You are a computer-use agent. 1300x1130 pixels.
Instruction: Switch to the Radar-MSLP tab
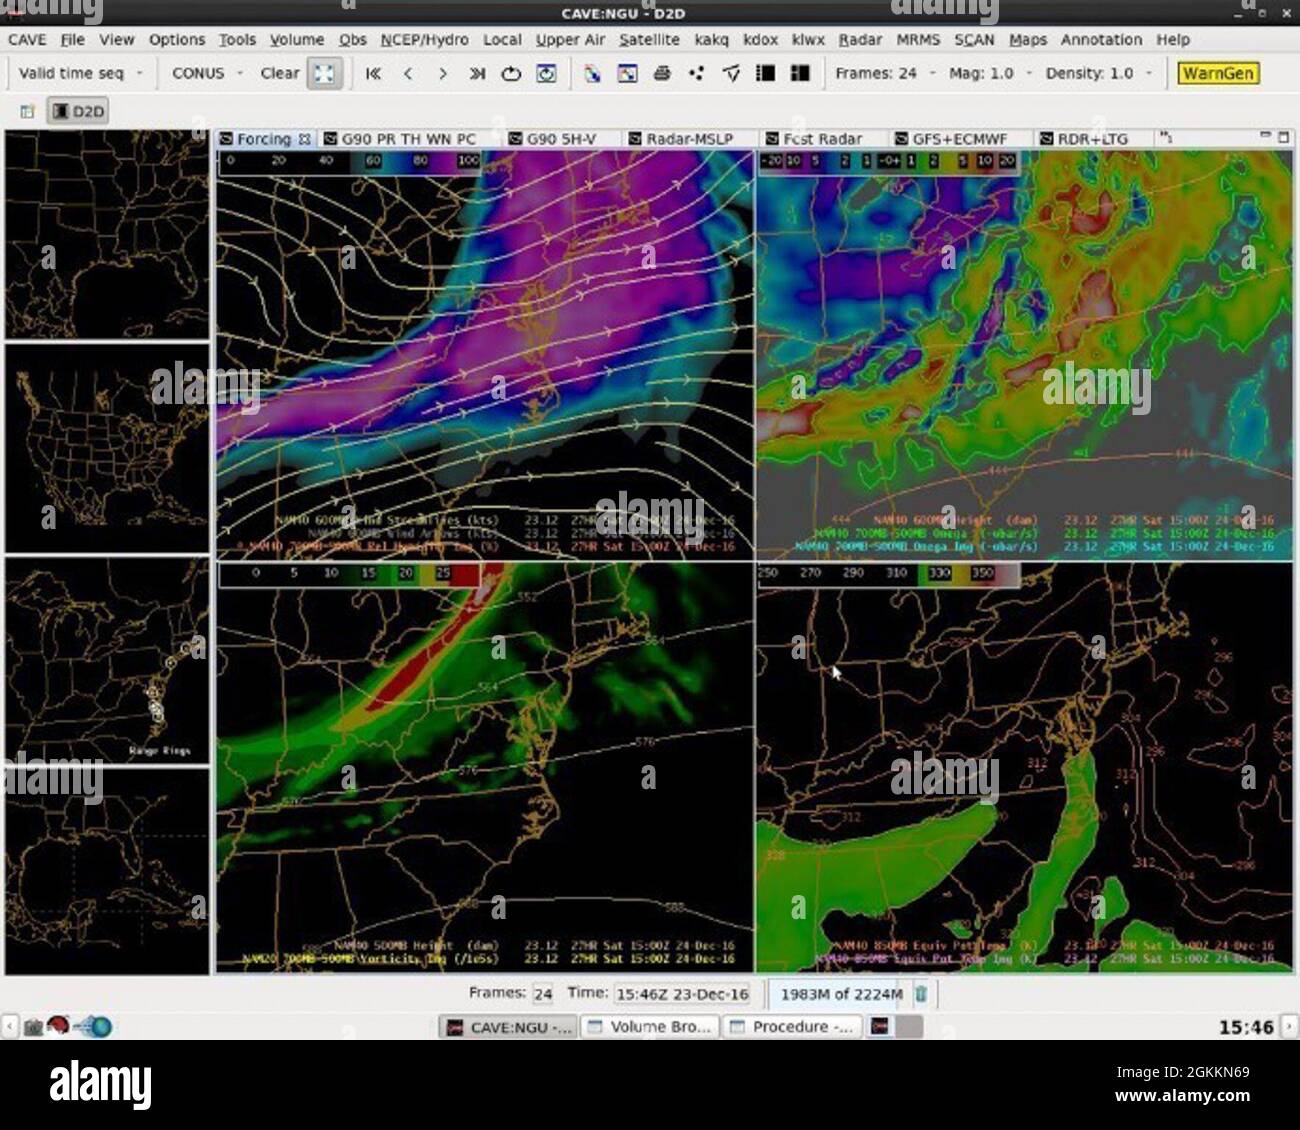(680, 139)
